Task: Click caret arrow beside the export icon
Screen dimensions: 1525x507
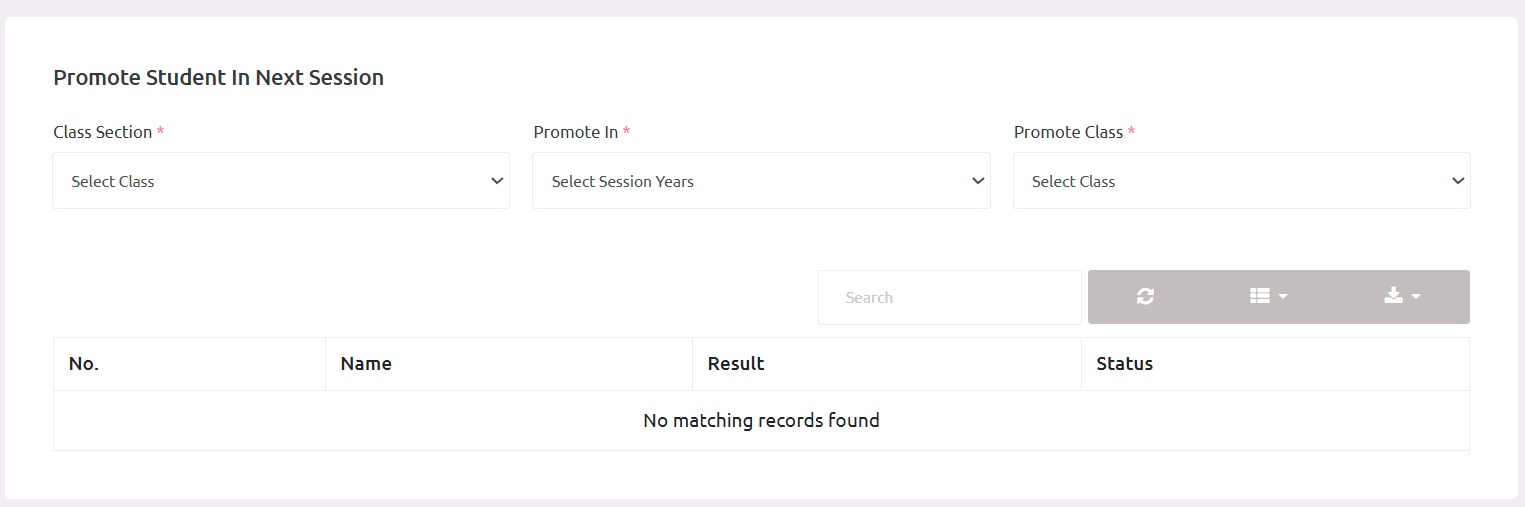Action: (x=1416, y=297)
